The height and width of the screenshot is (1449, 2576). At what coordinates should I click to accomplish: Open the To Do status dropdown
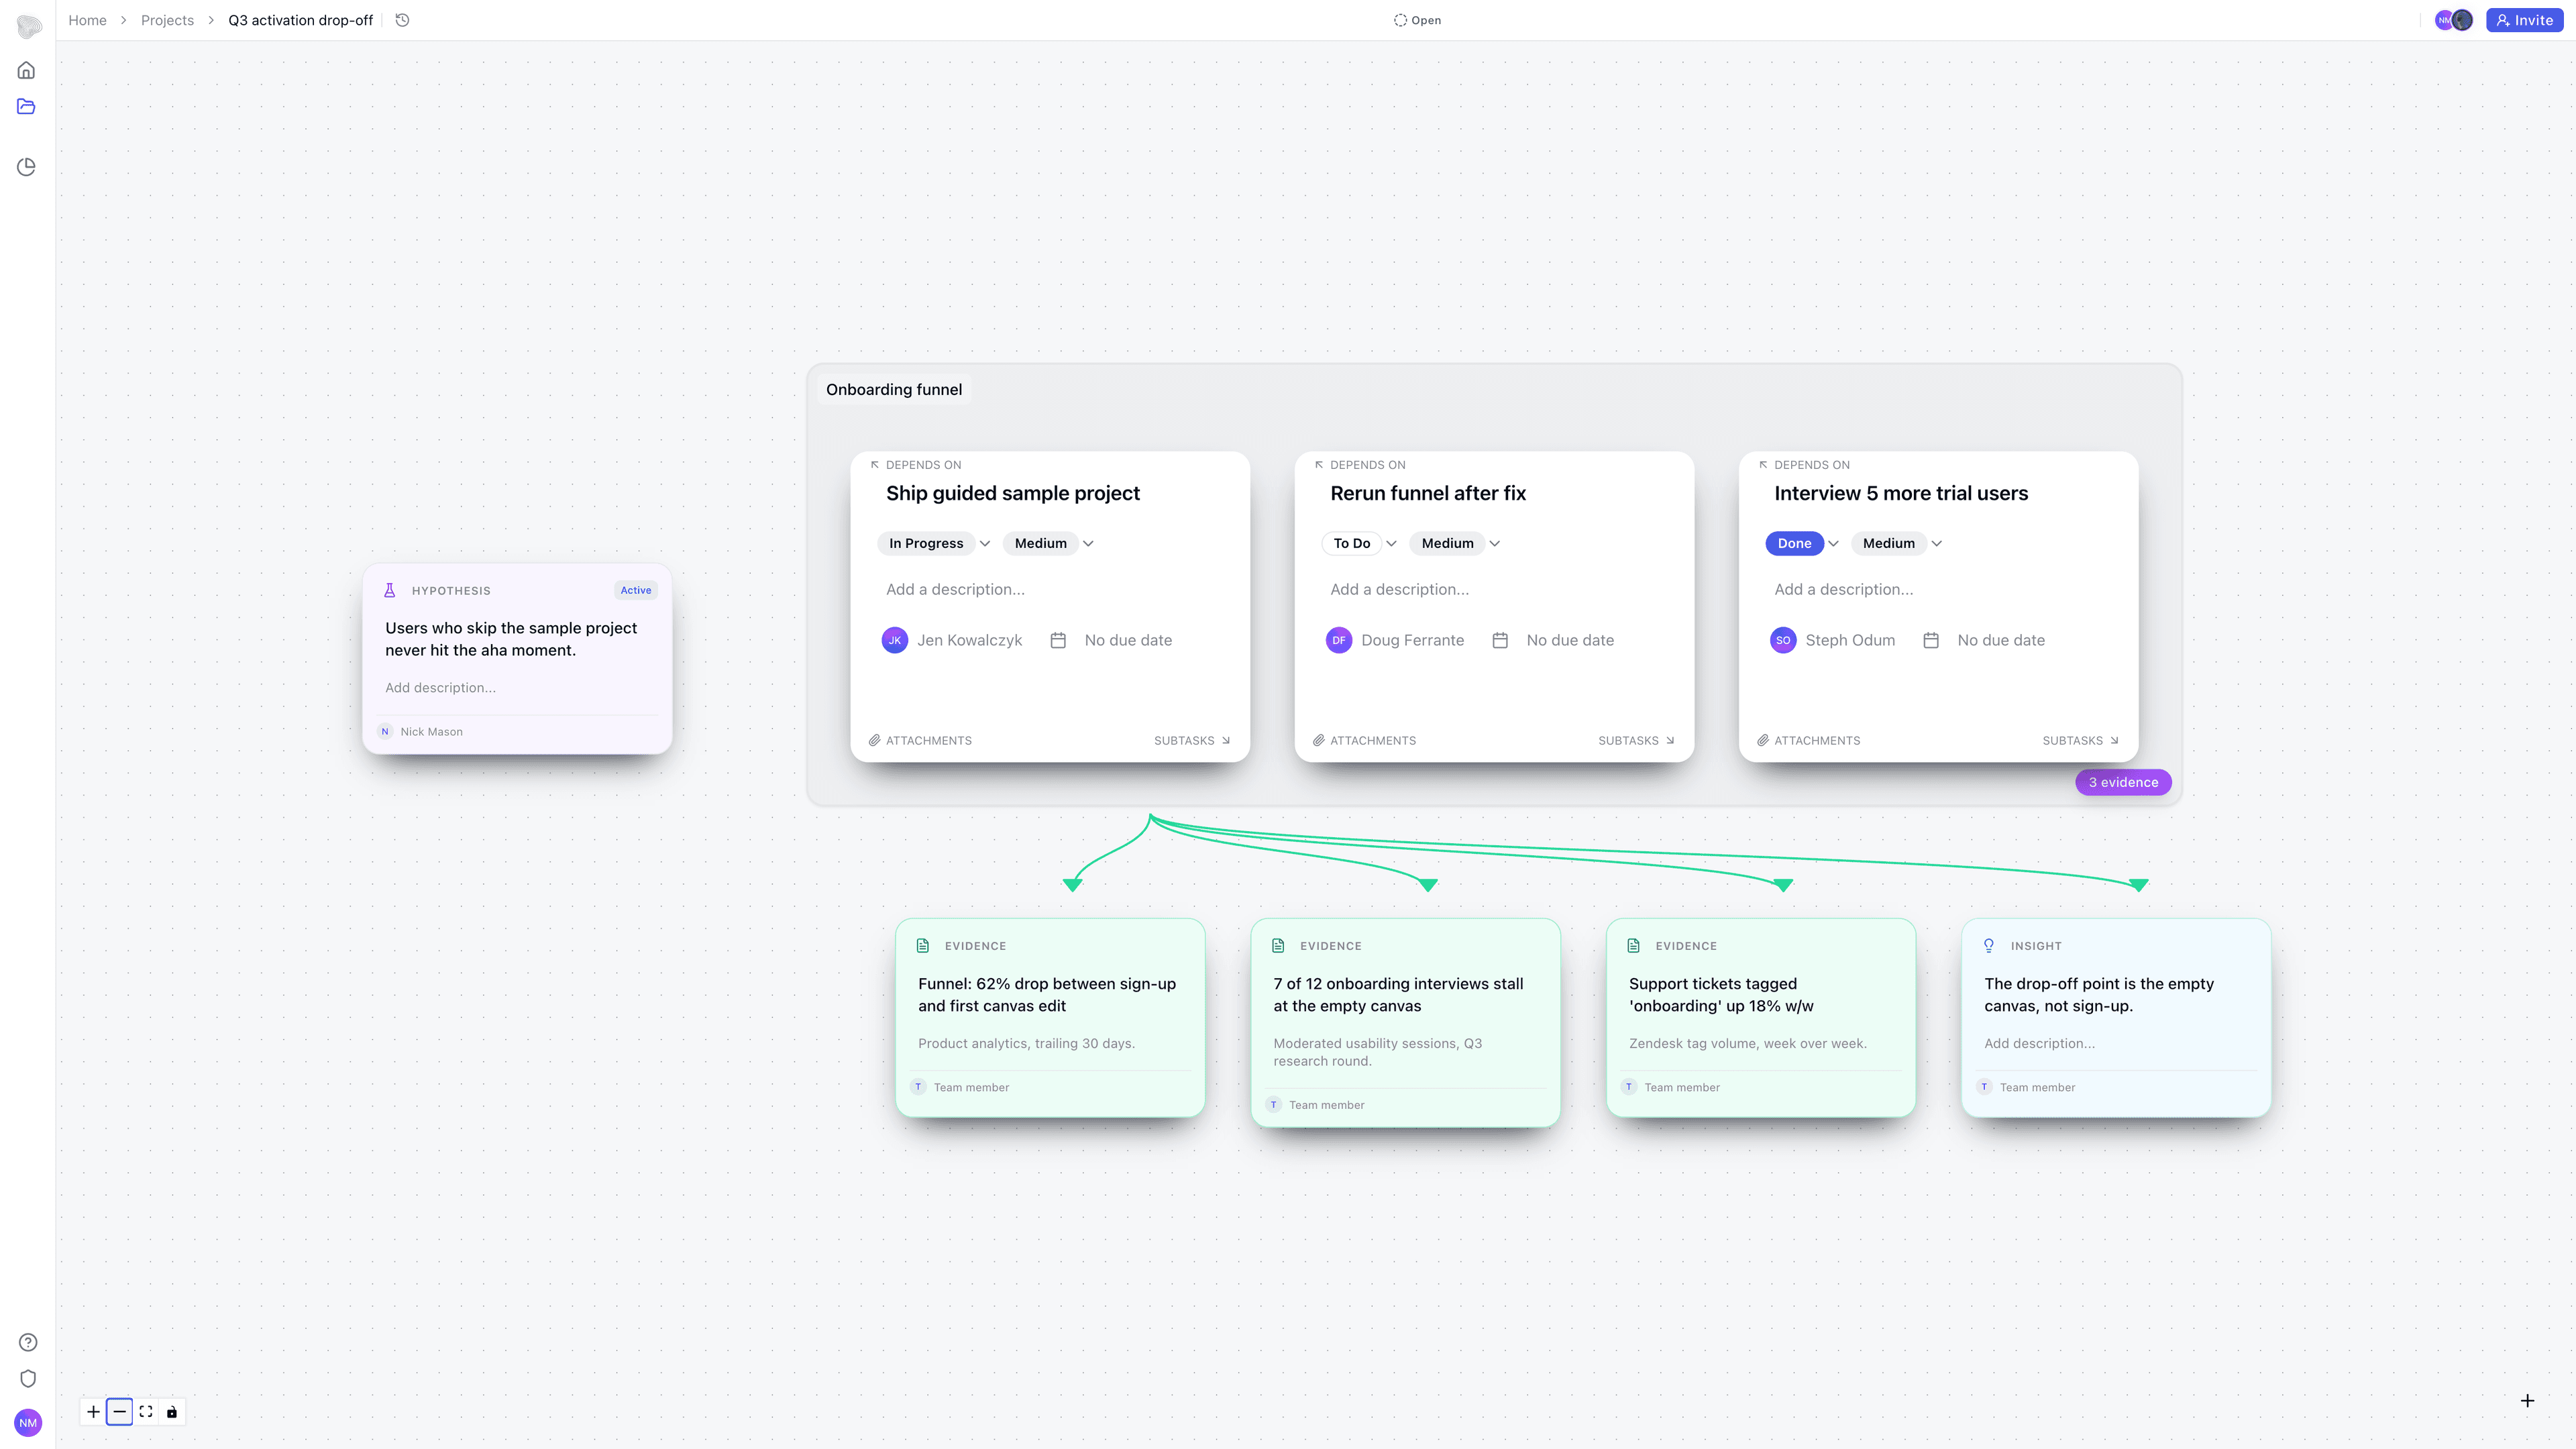[1360, 543]
